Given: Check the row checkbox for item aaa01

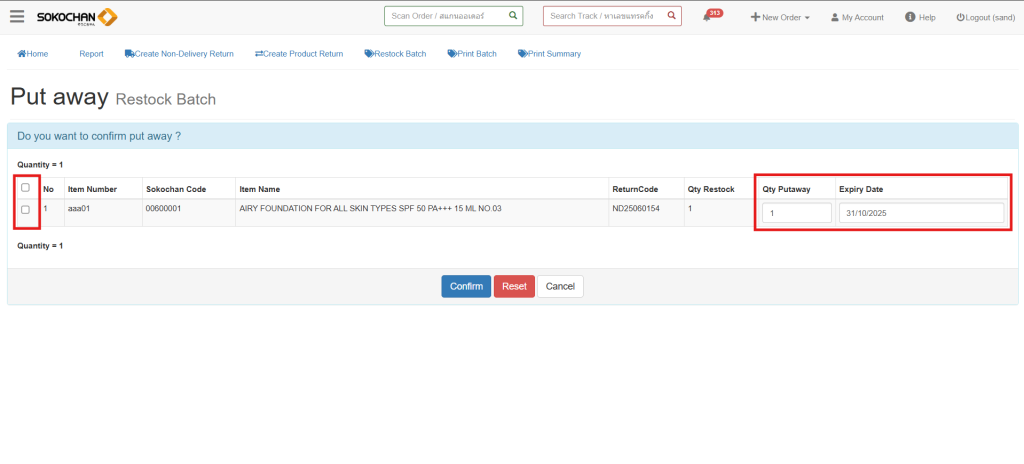Looking at the screenshot, I should (x=26, y=209).
